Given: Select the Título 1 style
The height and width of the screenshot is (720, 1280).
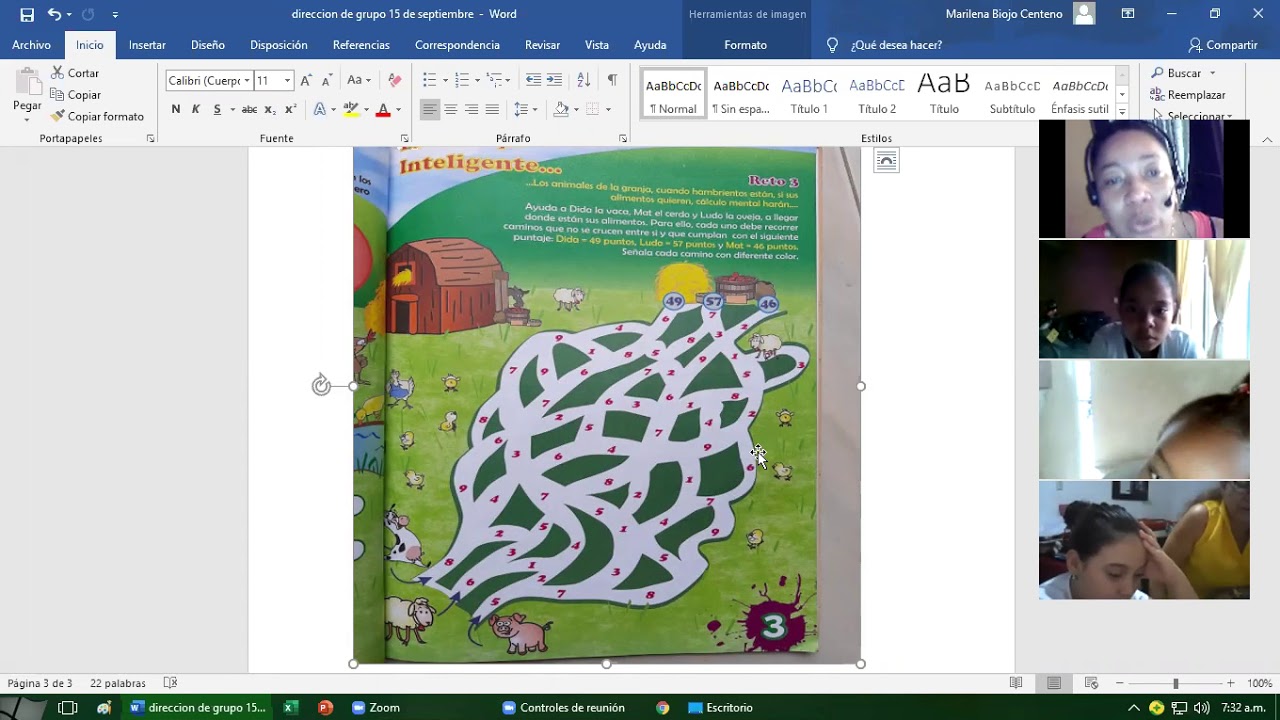Looking at the screenshot, I should 809,93.
